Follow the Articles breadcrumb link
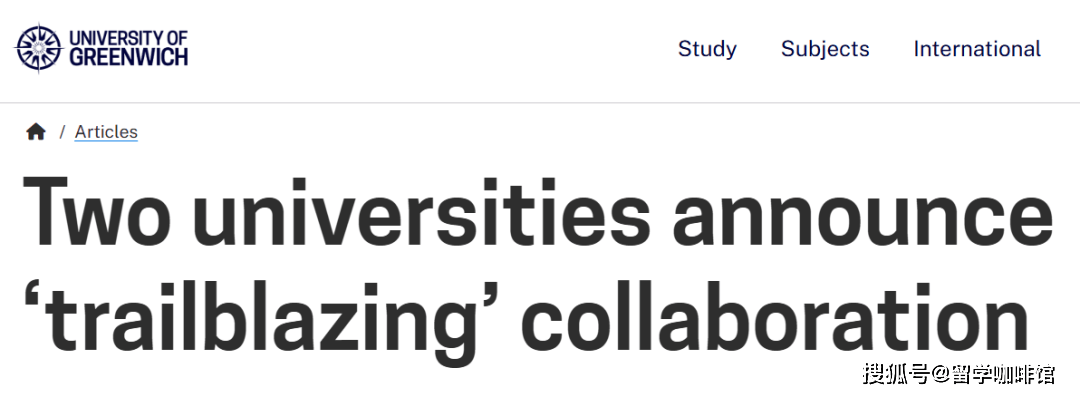Viewport: 1080px width, 397px height. (106, 132)
